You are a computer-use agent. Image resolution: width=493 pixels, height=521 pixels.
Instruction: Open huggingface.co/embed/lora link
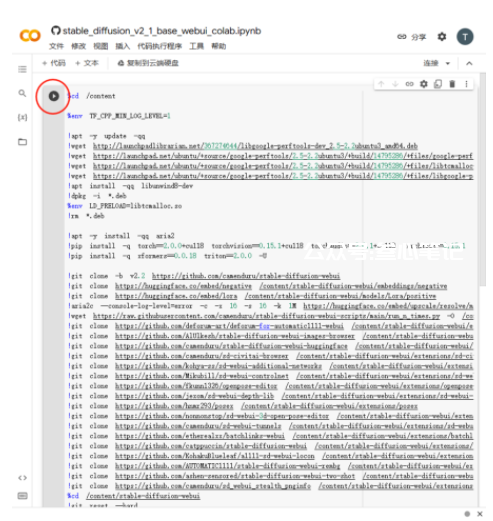176,296
